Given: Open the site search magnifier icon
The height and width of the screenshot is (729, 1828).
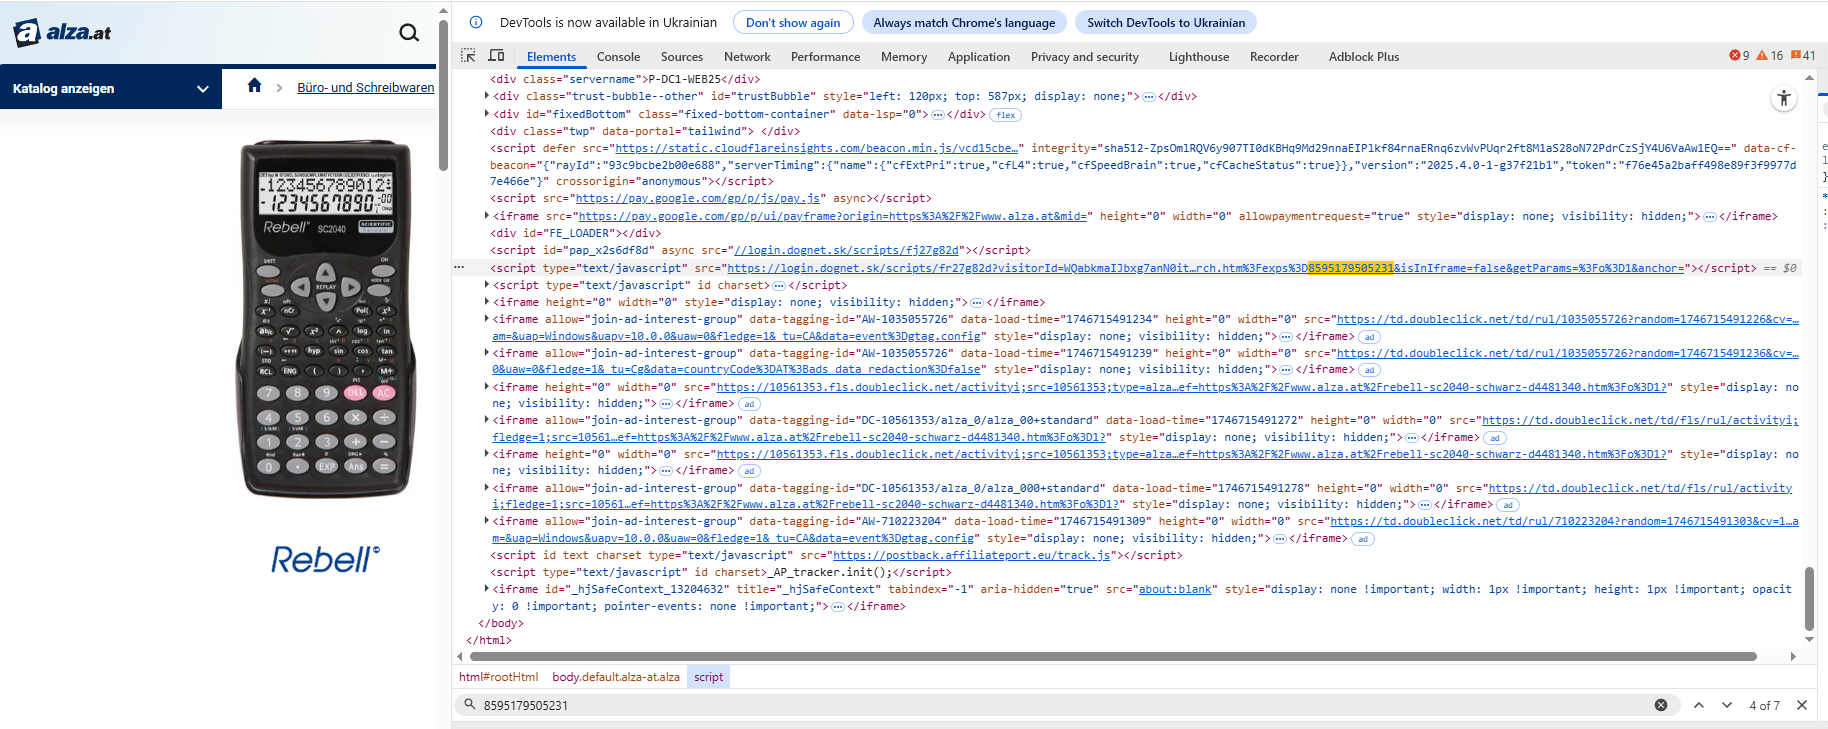Looking at the screenshot, I should 409,33.
